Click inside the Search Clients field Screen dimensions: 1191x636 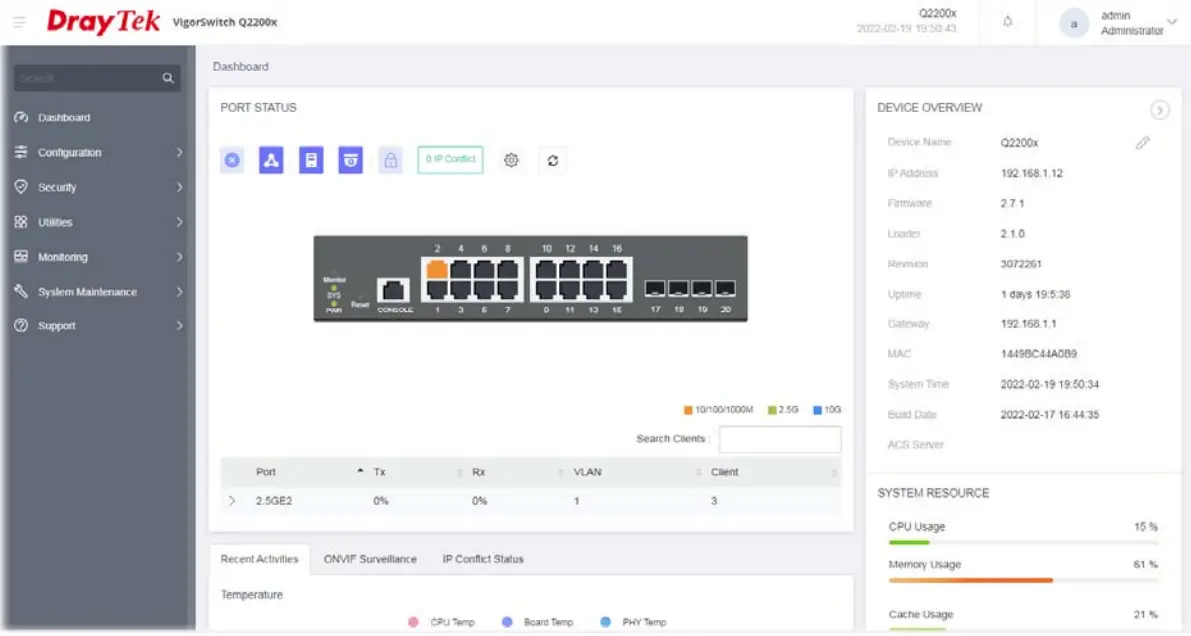click(780, 439)
